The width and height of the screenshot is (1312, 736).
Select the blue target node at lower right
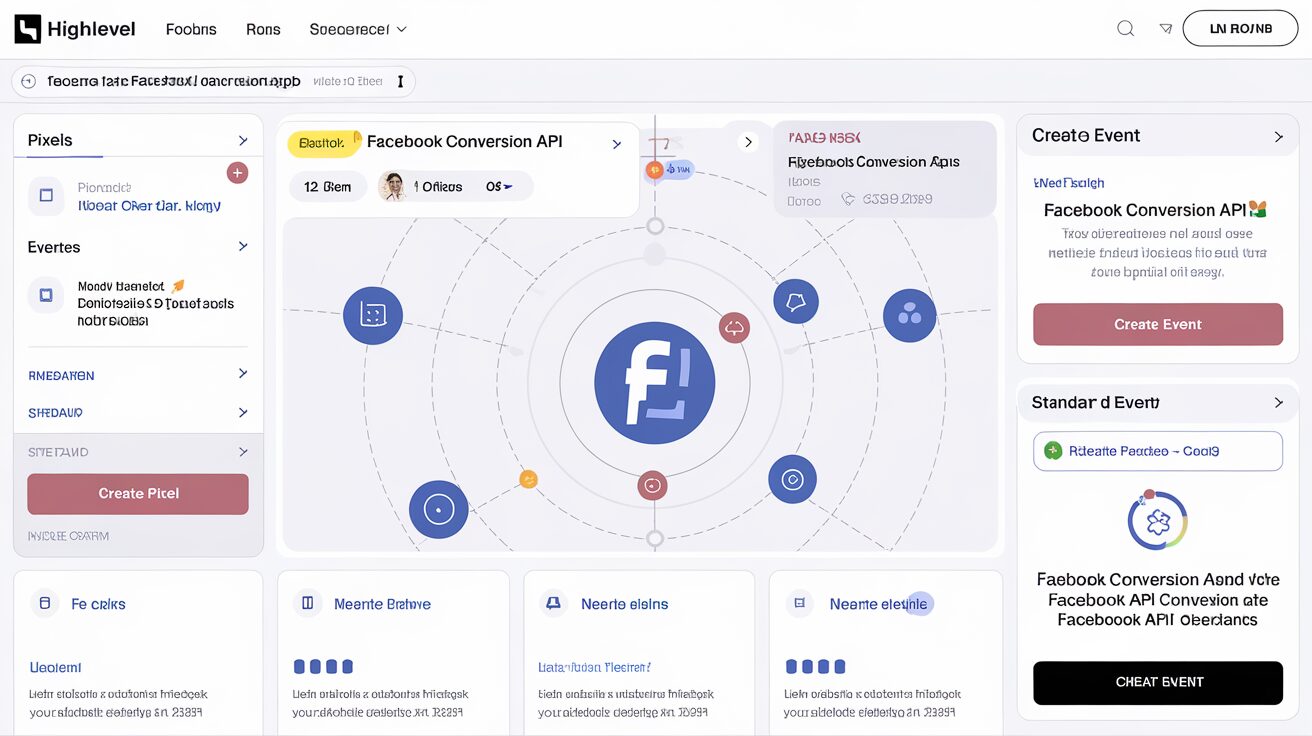click(792, 479)
